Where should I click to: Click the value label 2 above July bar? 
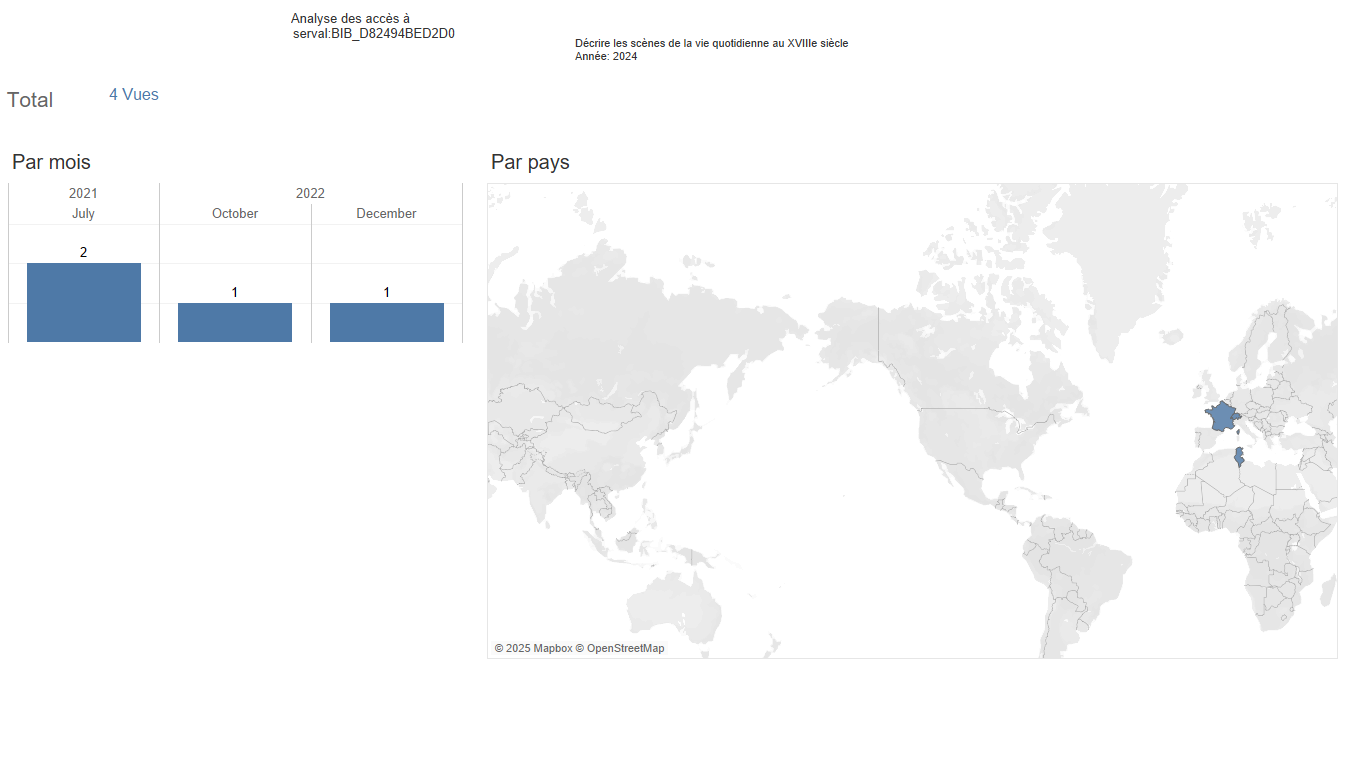pos(83,252)
